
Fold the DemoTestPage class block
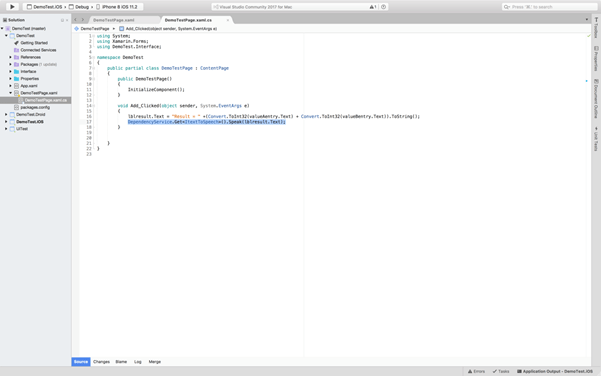94,68
